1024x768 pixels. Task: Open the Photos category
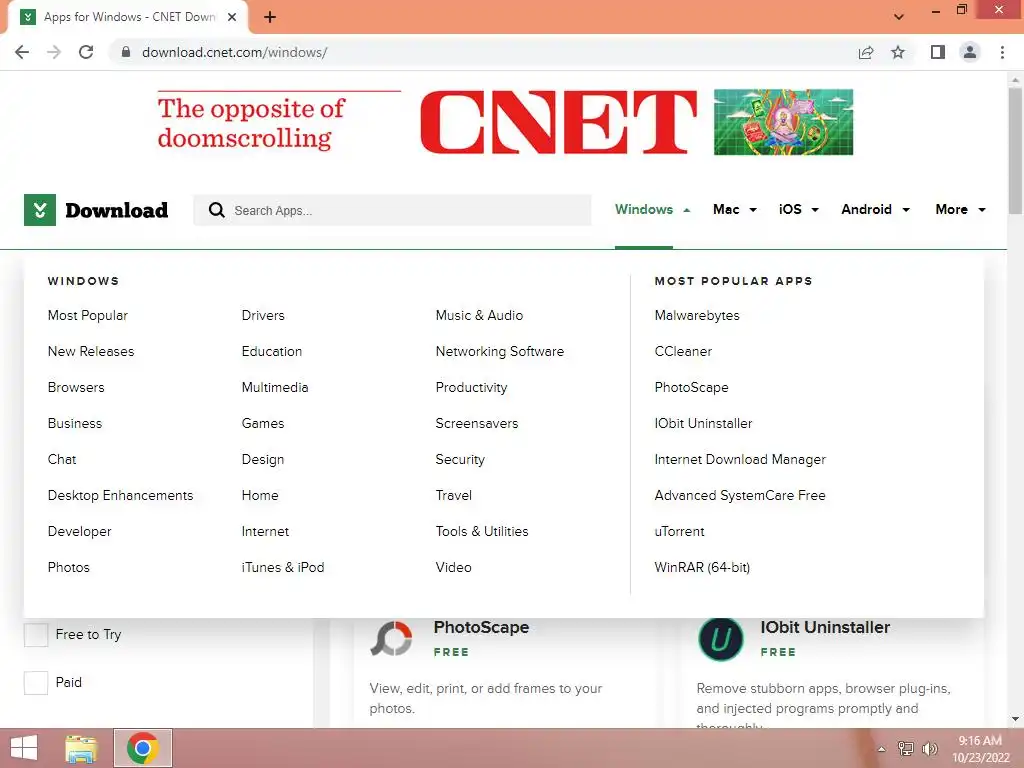pos(69,568)
